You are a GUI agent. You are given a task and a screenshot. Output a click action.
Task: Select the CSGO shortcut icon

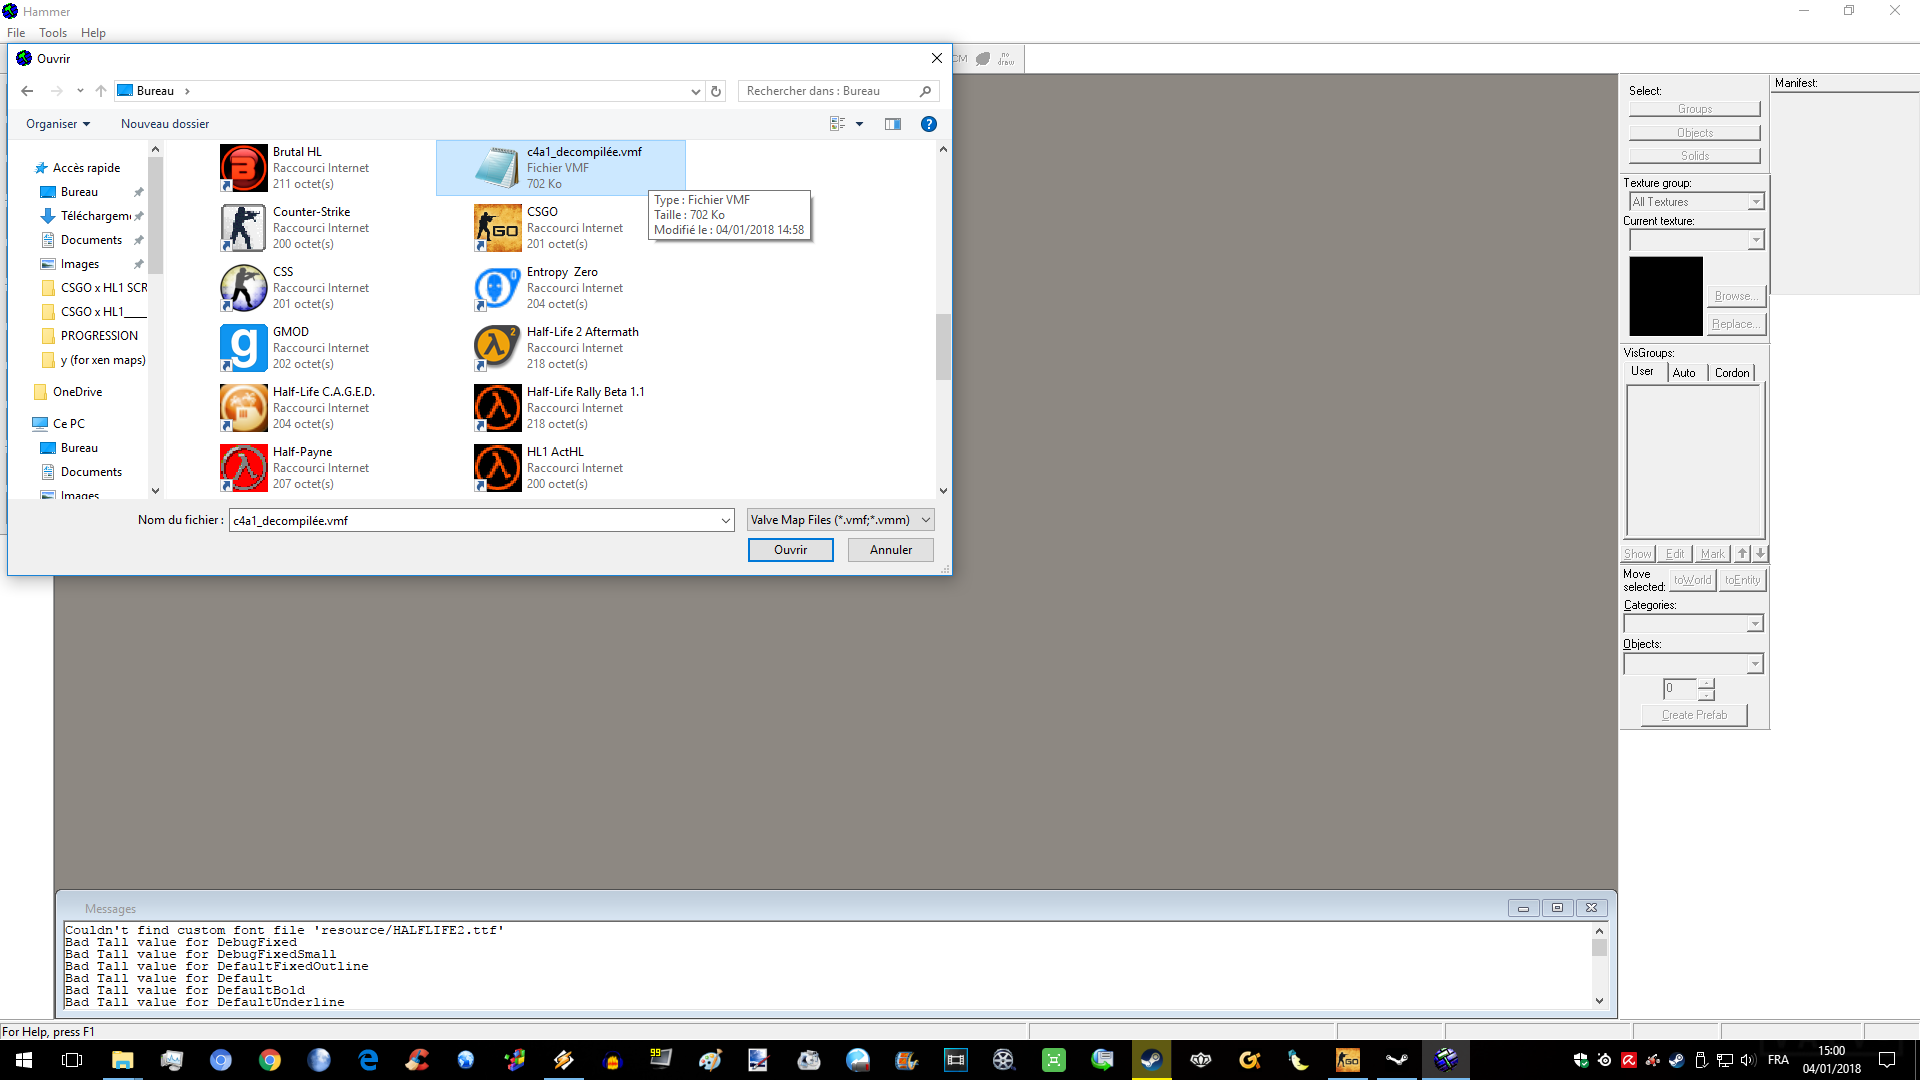tap(498, 228)
